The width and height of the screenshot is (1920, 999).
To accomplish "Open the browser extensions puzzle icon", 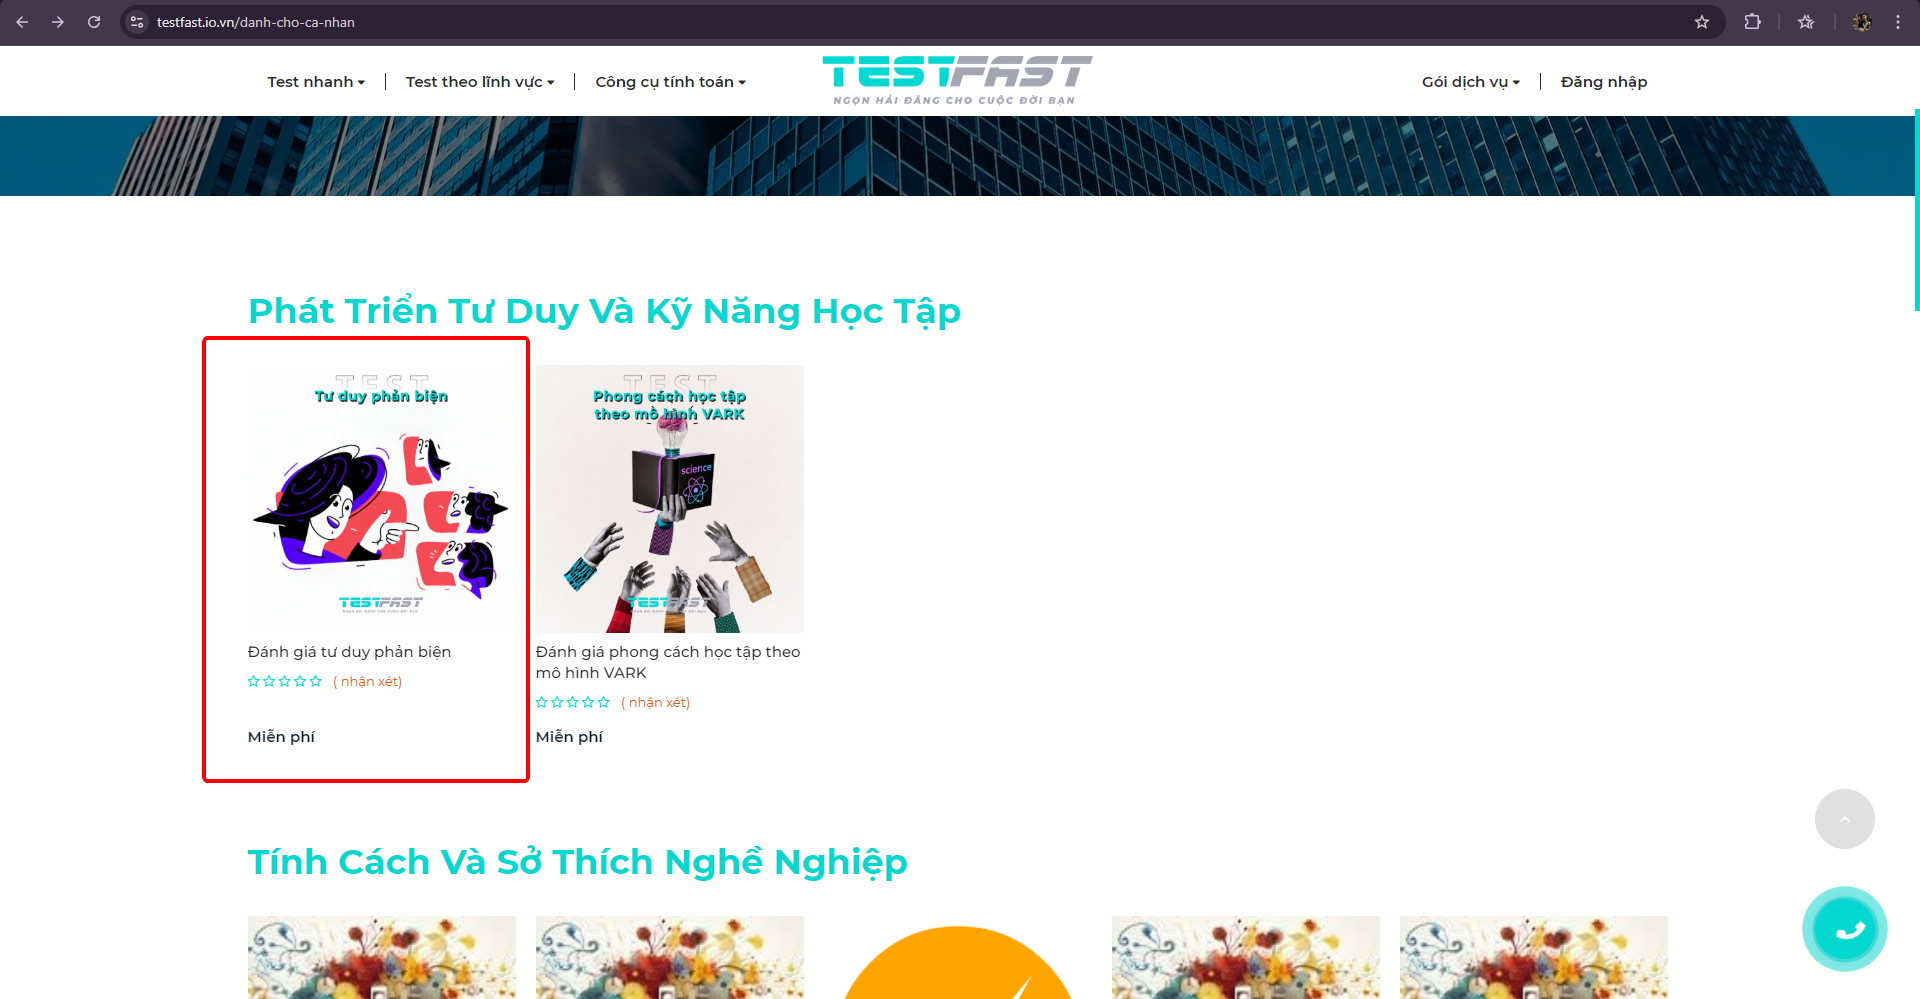I will point(1752,22).
